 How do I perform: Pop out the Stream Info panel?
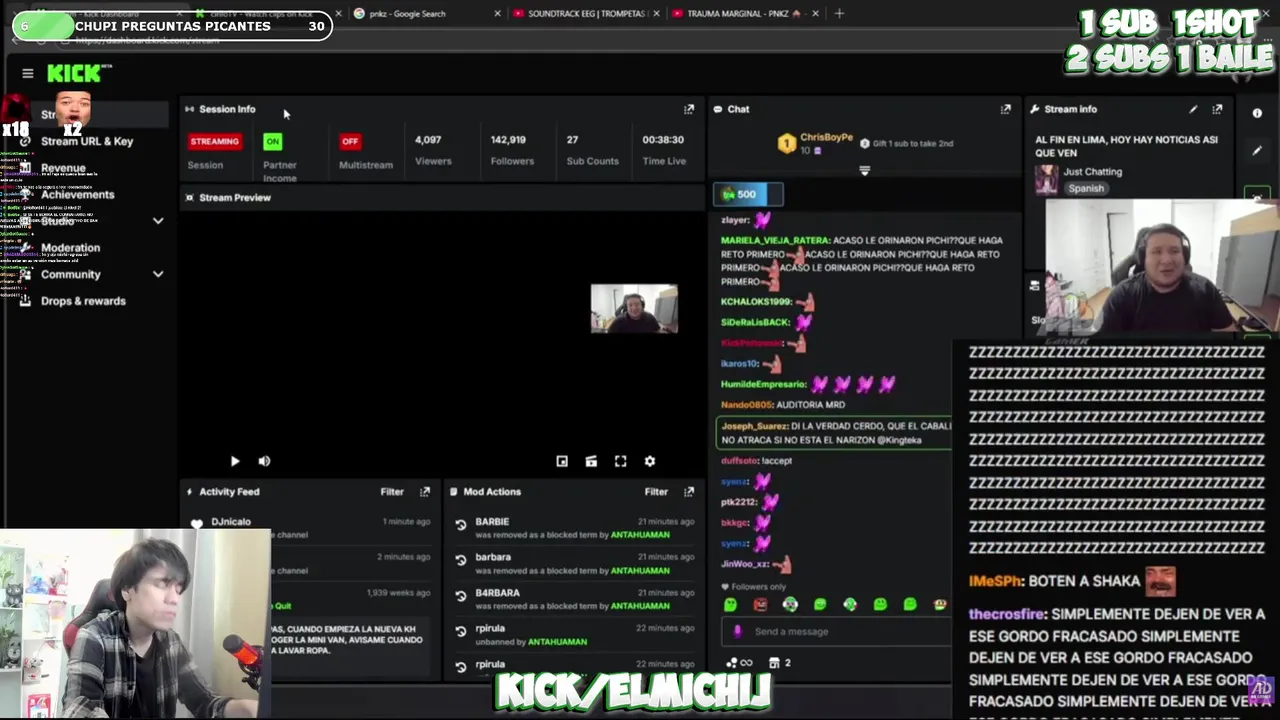1217,109
